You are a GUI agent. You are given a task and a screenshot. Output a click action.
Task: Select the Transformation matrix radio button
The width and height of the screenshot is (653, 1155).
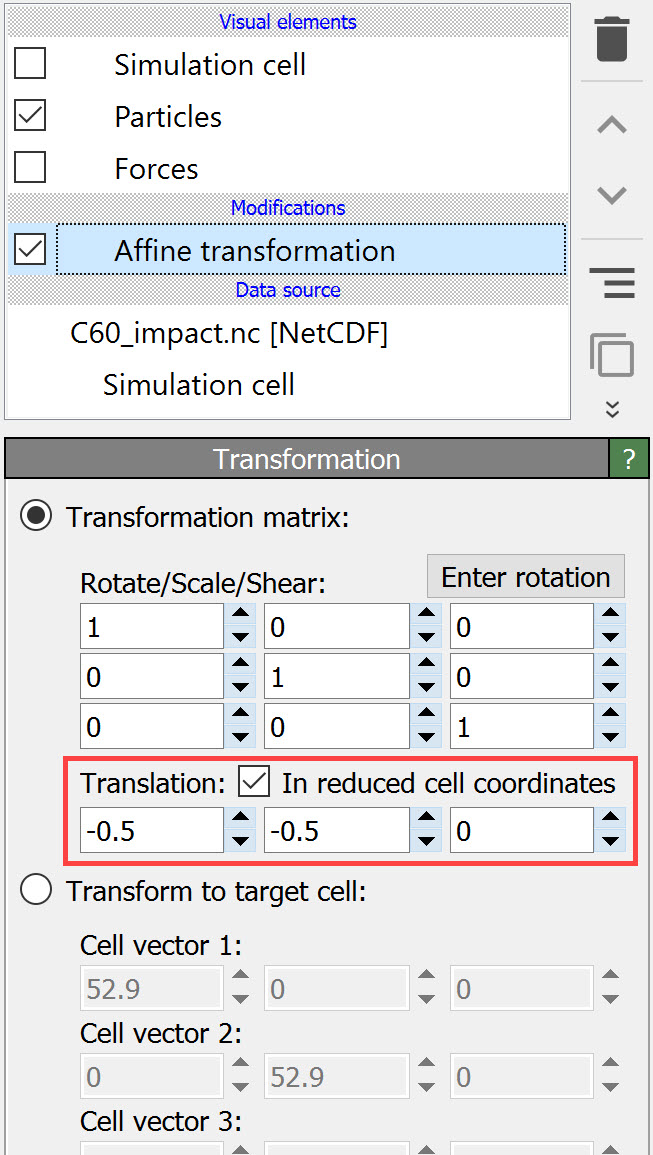pos(37,517)
